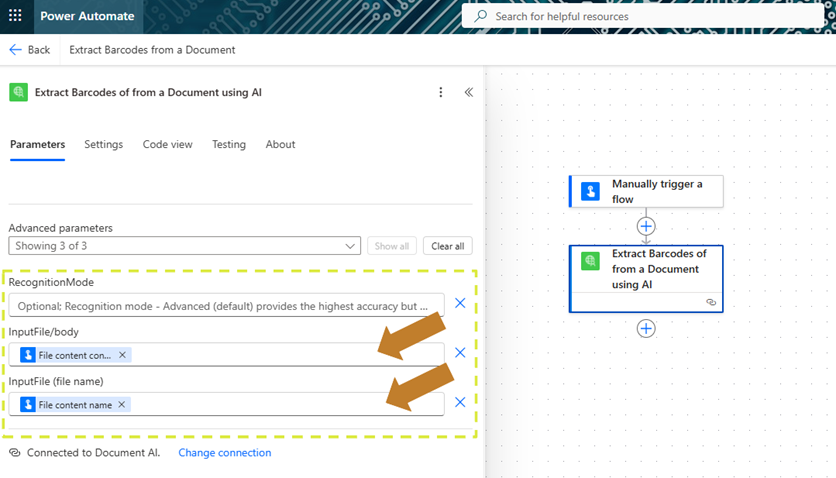Image resolution: width=836 pixels, height=478 pixels.
Task: Open the Code view tab
Action: click(x=167, y=144)
